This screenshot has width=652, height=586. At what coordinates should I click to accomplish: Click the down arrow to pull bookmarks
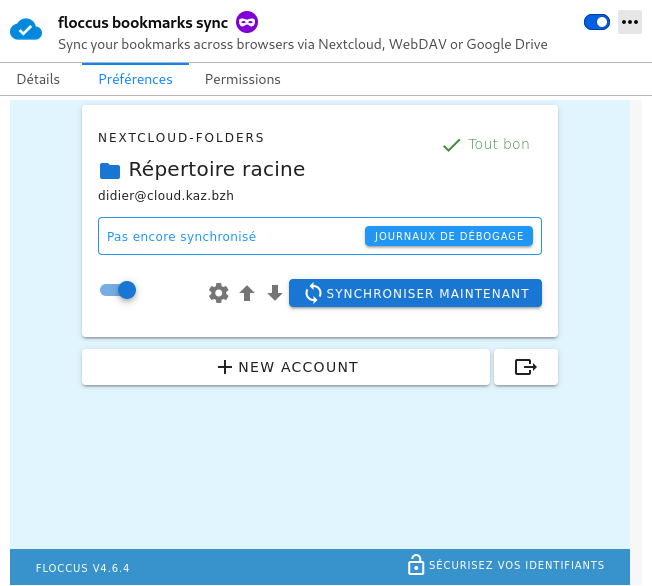click(x=275, y=293)
